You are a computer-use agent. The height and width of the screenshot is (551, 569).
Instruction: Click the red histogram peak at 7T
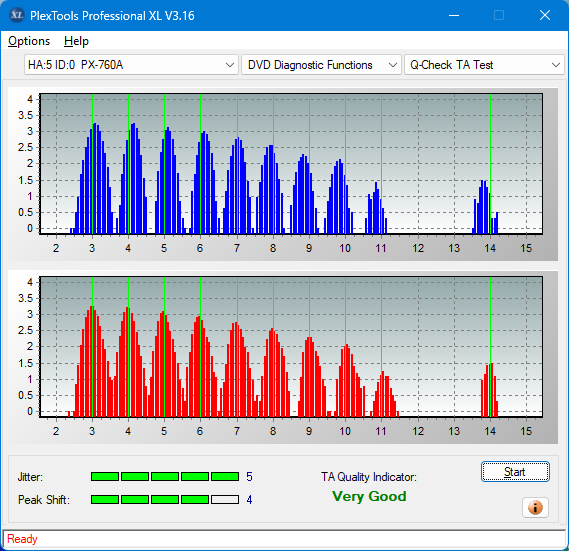click(x=236, y=370)
